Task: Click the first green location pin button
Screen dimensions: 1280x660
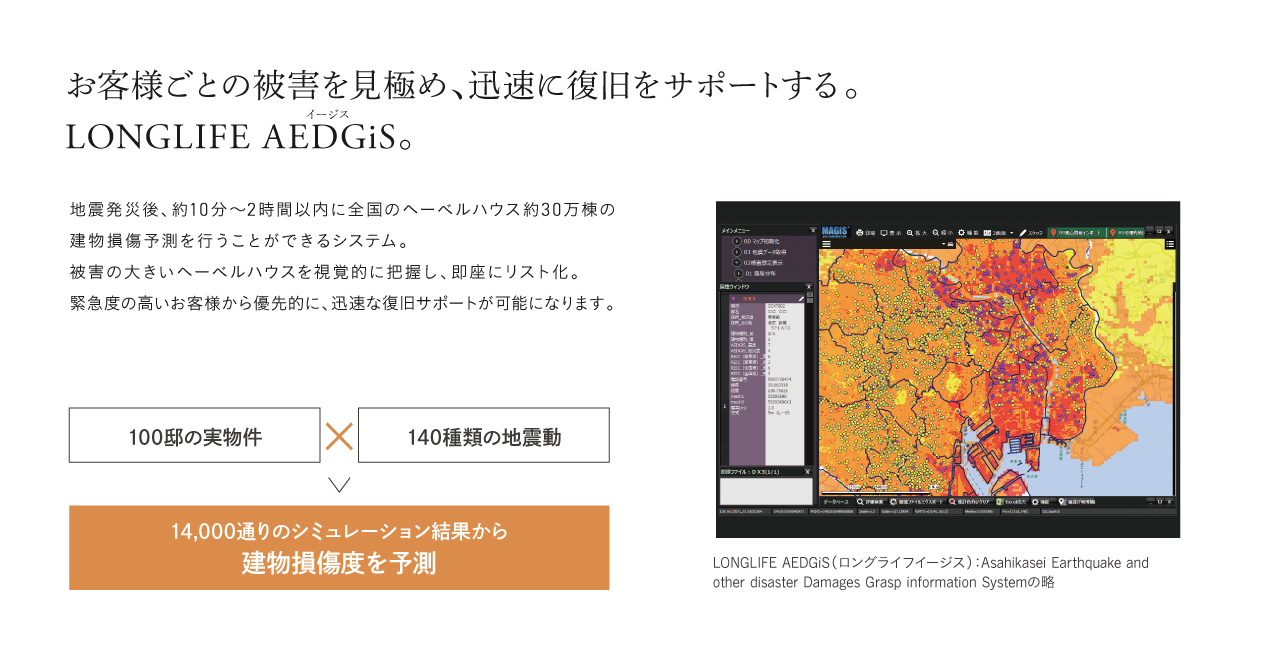Action: pyautogui.click(x=1076, y=232)
